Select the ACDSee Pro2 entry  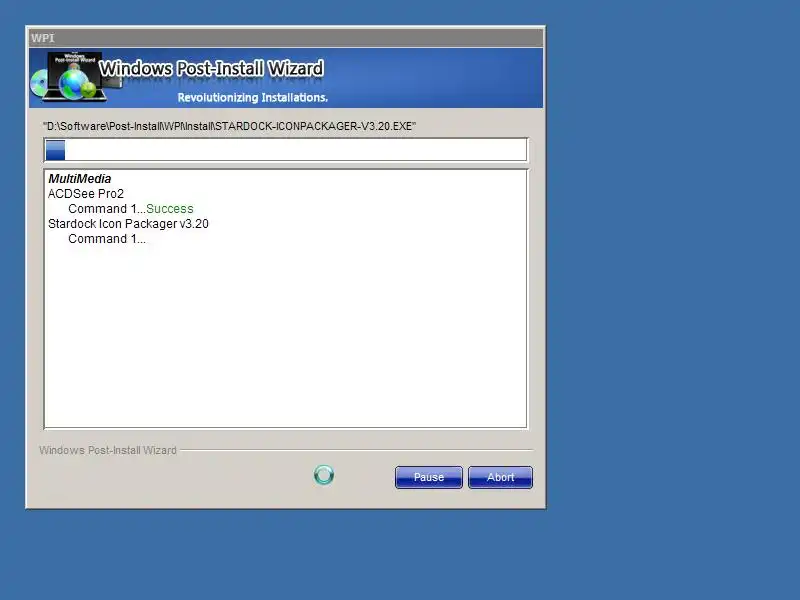click(x=86, y=194)
